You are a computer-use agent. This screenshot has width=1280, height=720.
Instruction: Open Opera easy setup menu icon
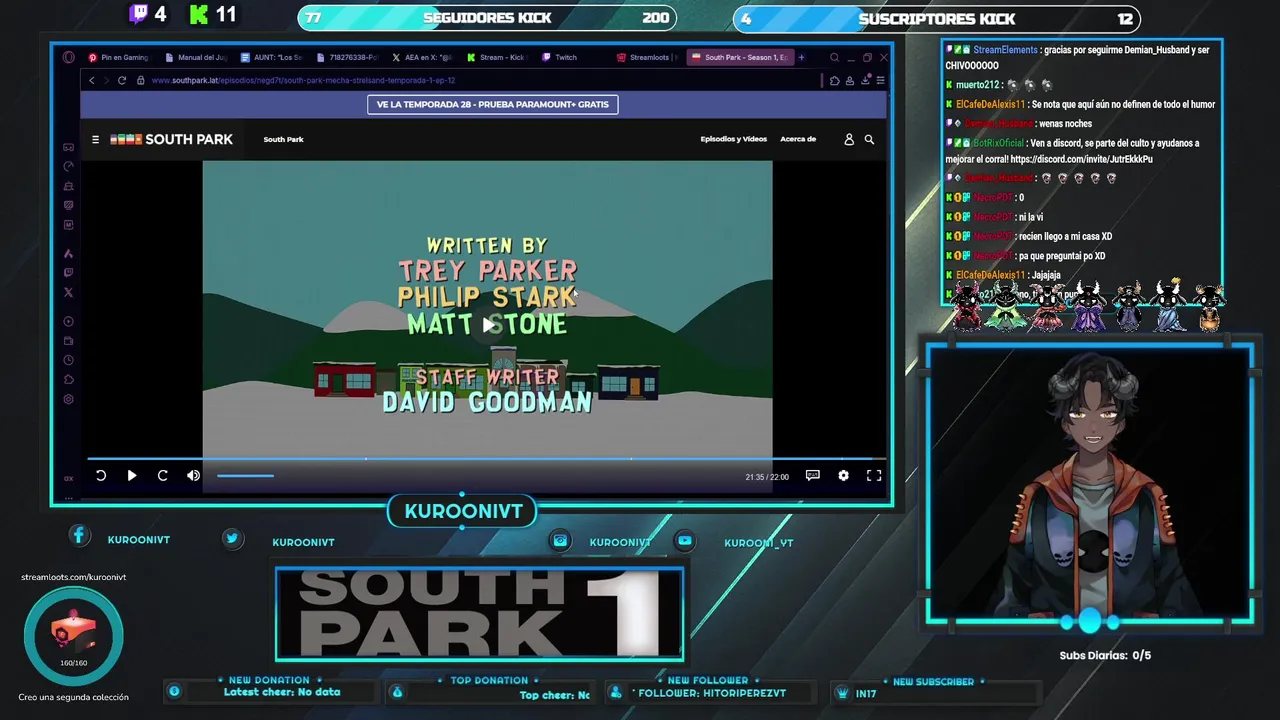pyautogui.click(x=880, y=80)
